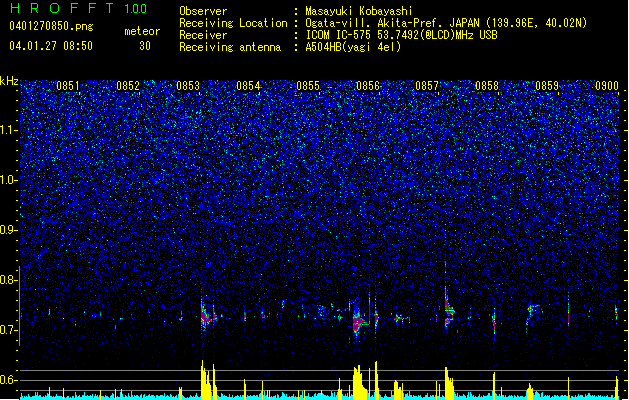
Task: Click the 0852 time marker
Action: [128, 85]
